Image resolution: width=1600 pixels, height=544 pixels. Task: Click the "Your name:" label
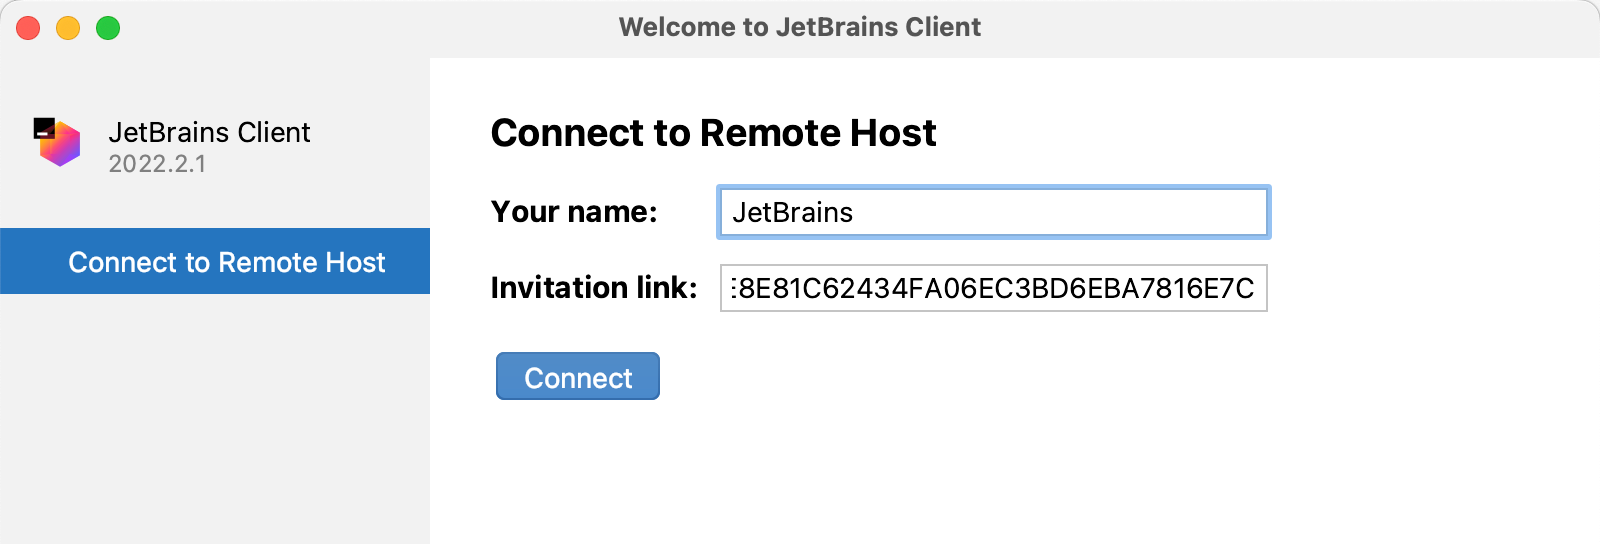(574, 212)
